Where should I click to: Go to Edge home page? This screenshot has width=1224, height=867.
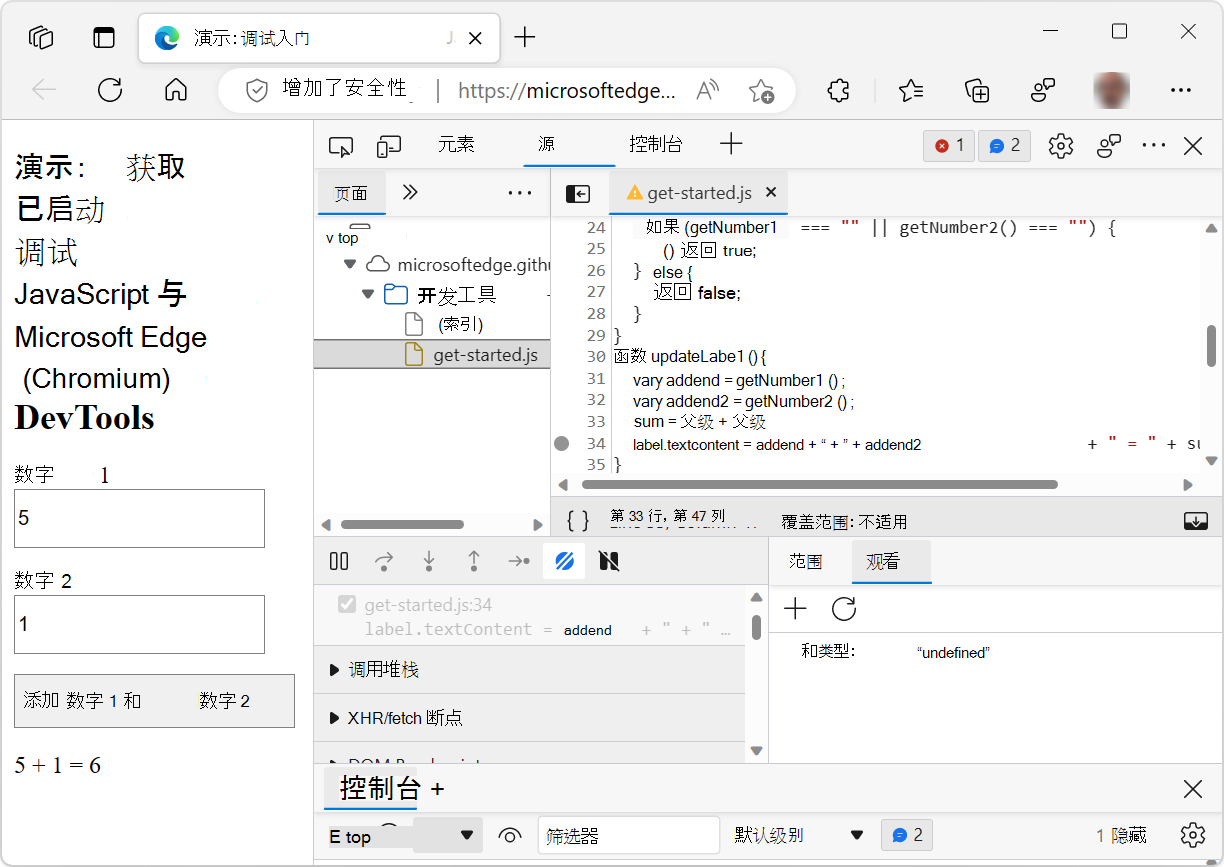[176, 90]
